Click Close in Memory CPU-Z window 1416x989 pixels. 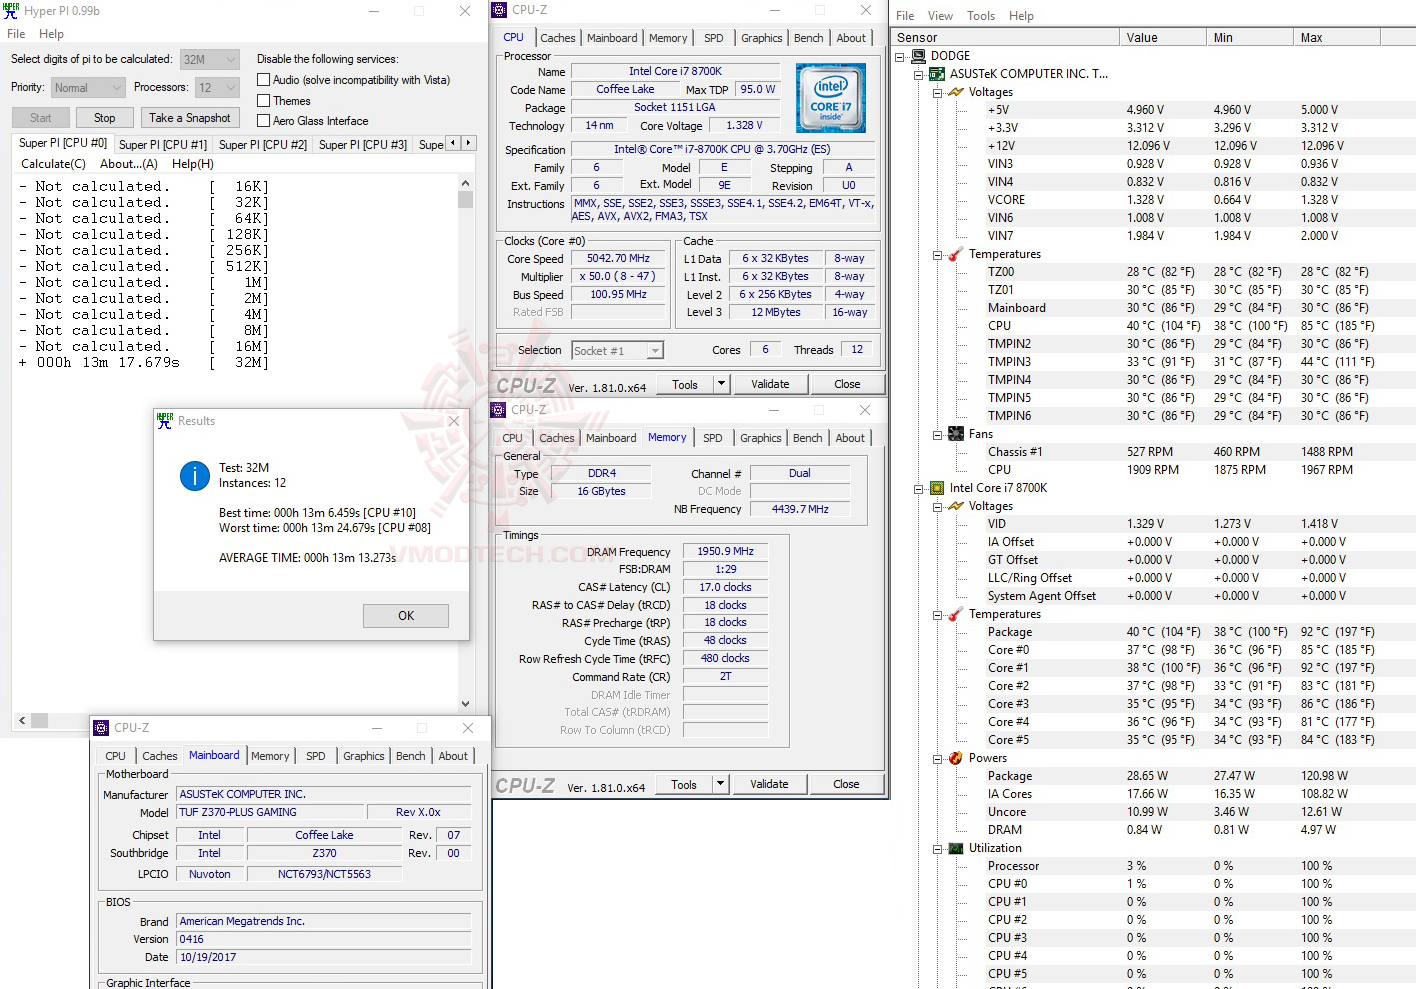(846, 784)
